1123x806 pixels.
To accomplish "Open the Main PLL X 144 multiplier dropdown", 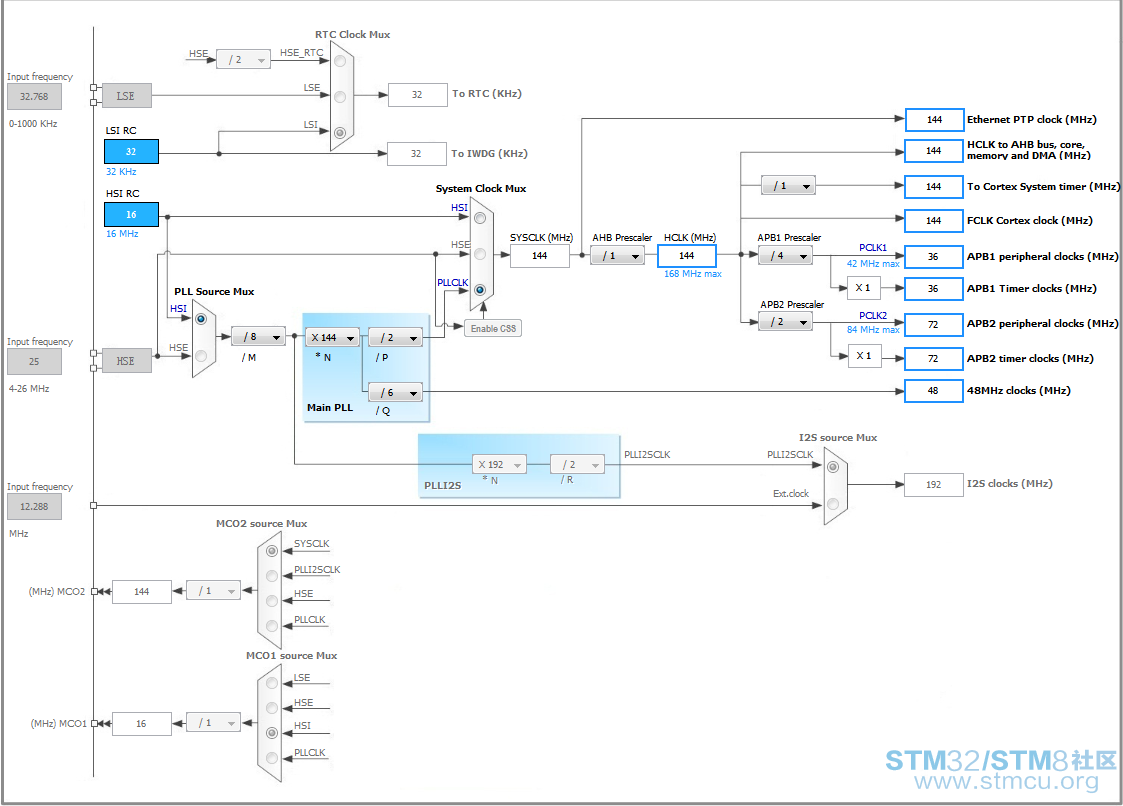I will [x=333, y=337].
